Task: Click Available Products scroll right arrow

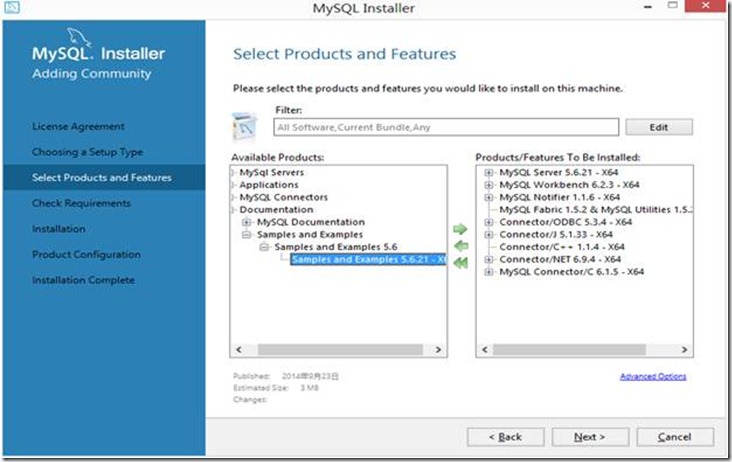Action: point(438,350)
